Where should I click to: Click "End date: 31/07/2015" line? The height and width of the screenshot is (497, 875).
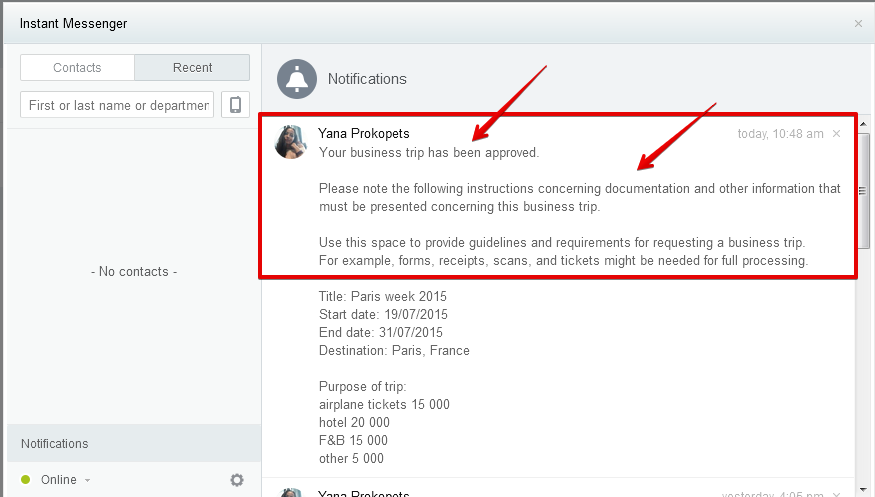tap(381, 332)
